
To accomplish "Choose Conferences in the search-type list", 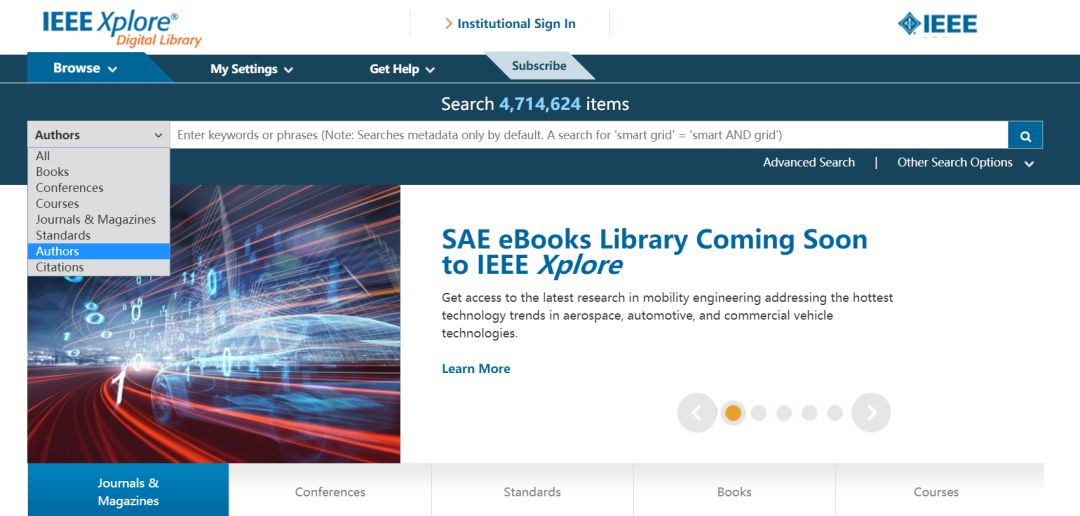I will (x=98, y=188).
